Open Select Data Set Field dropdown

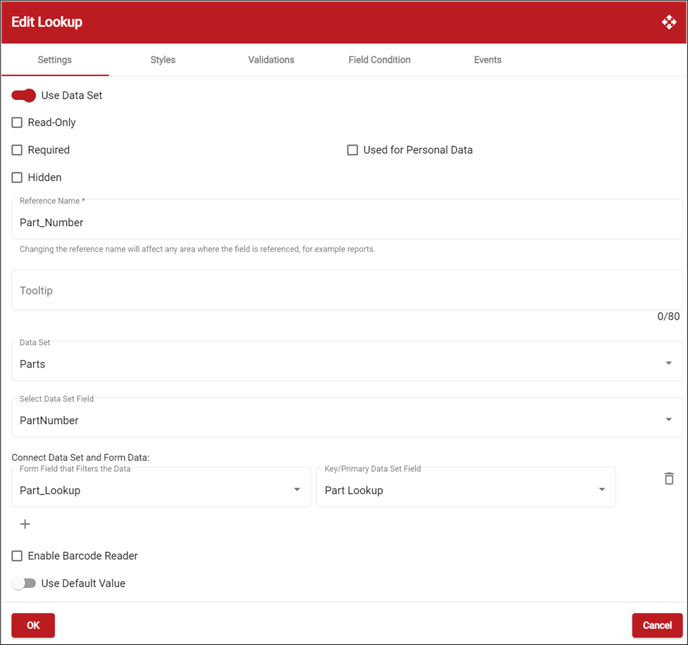pos(347,417)
